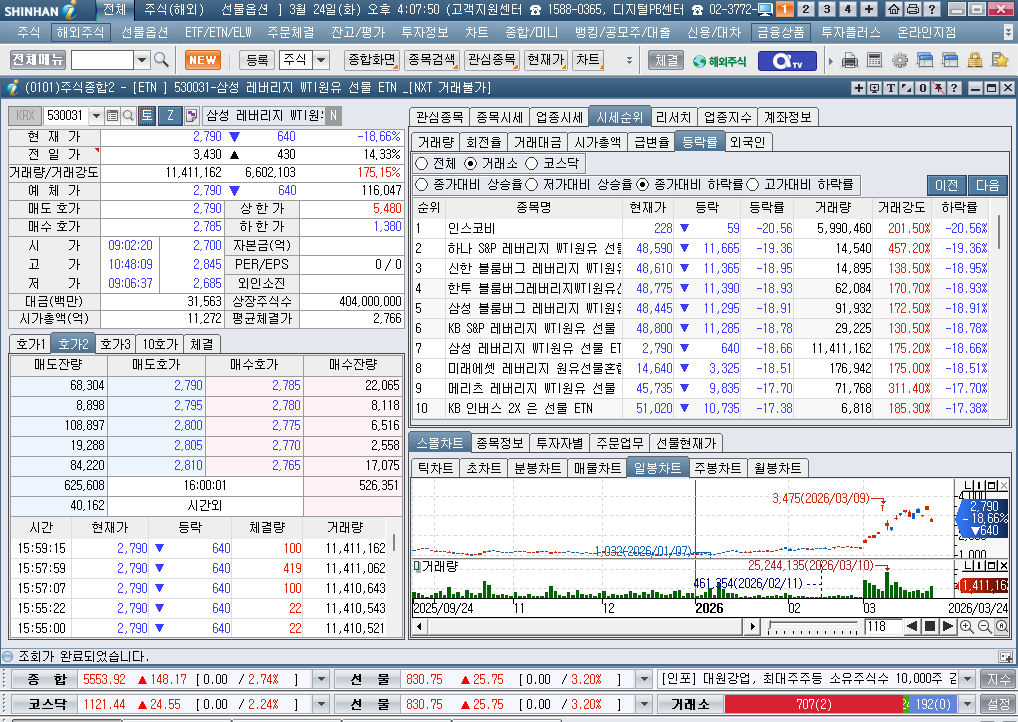Open the 금융상품 main menu
Screen dimensions: 1018x722
tap(781, 32)
